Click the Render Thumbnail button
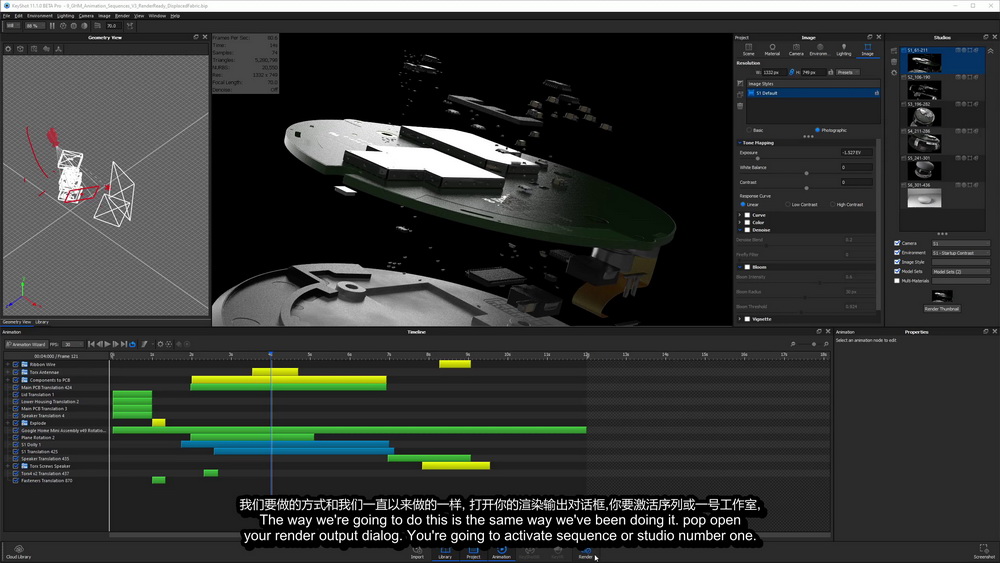 (942, 309)
